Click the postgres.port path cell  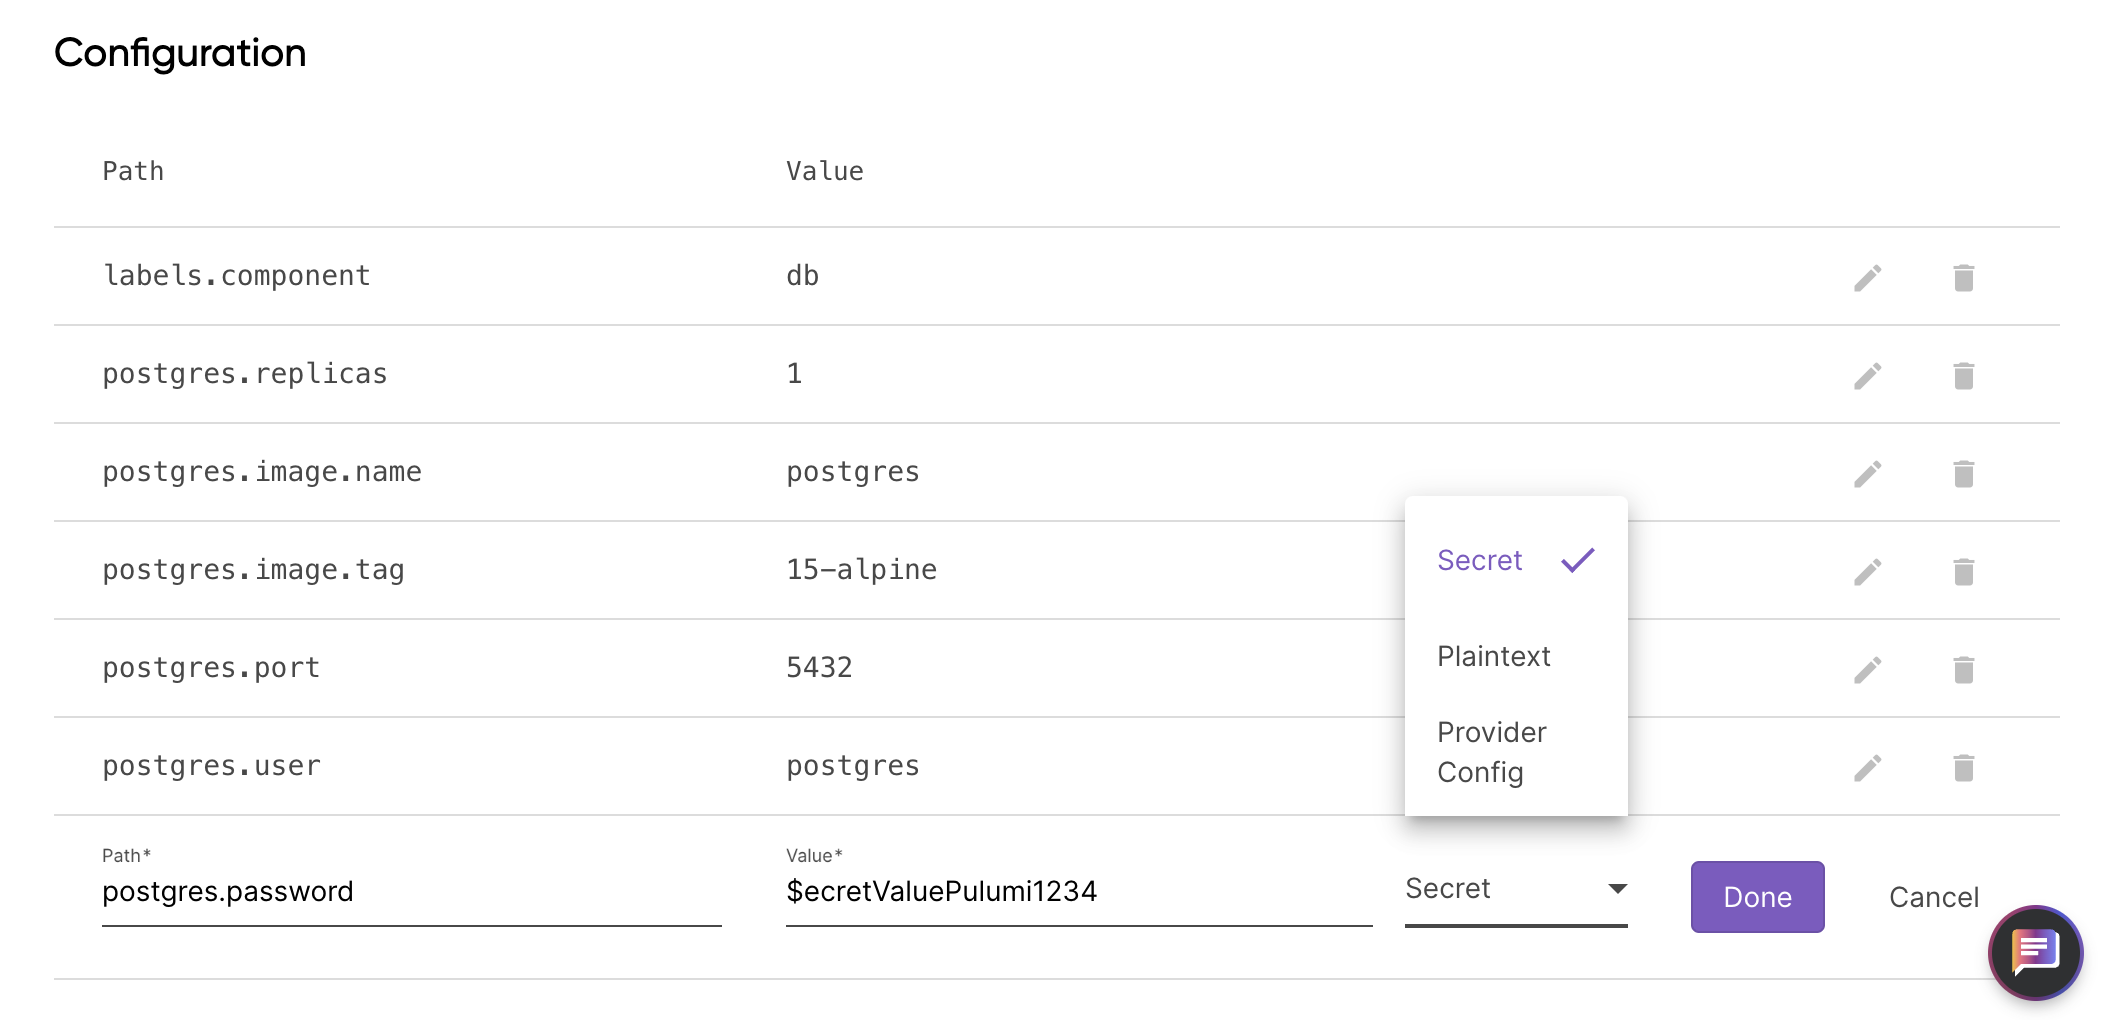211,668
